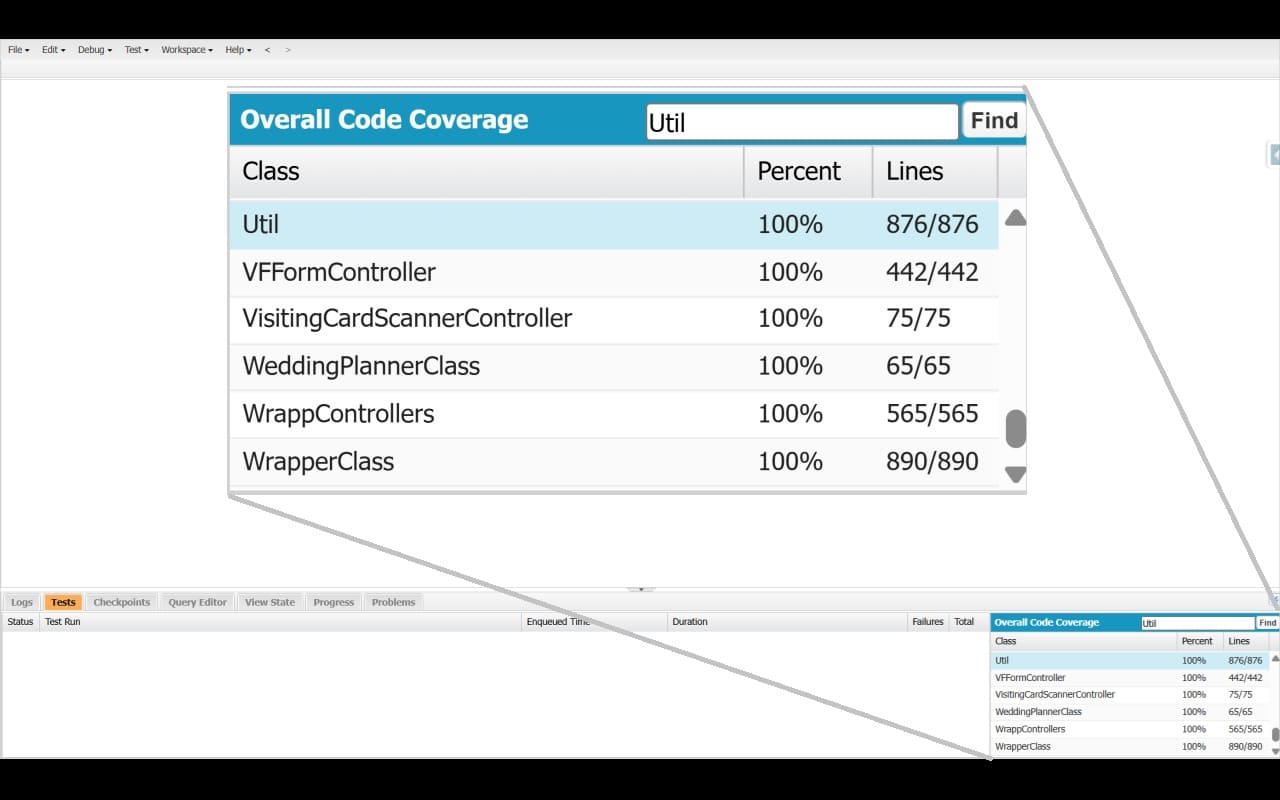
Task: Sort by the Failures column header
Action: point(928,622)
